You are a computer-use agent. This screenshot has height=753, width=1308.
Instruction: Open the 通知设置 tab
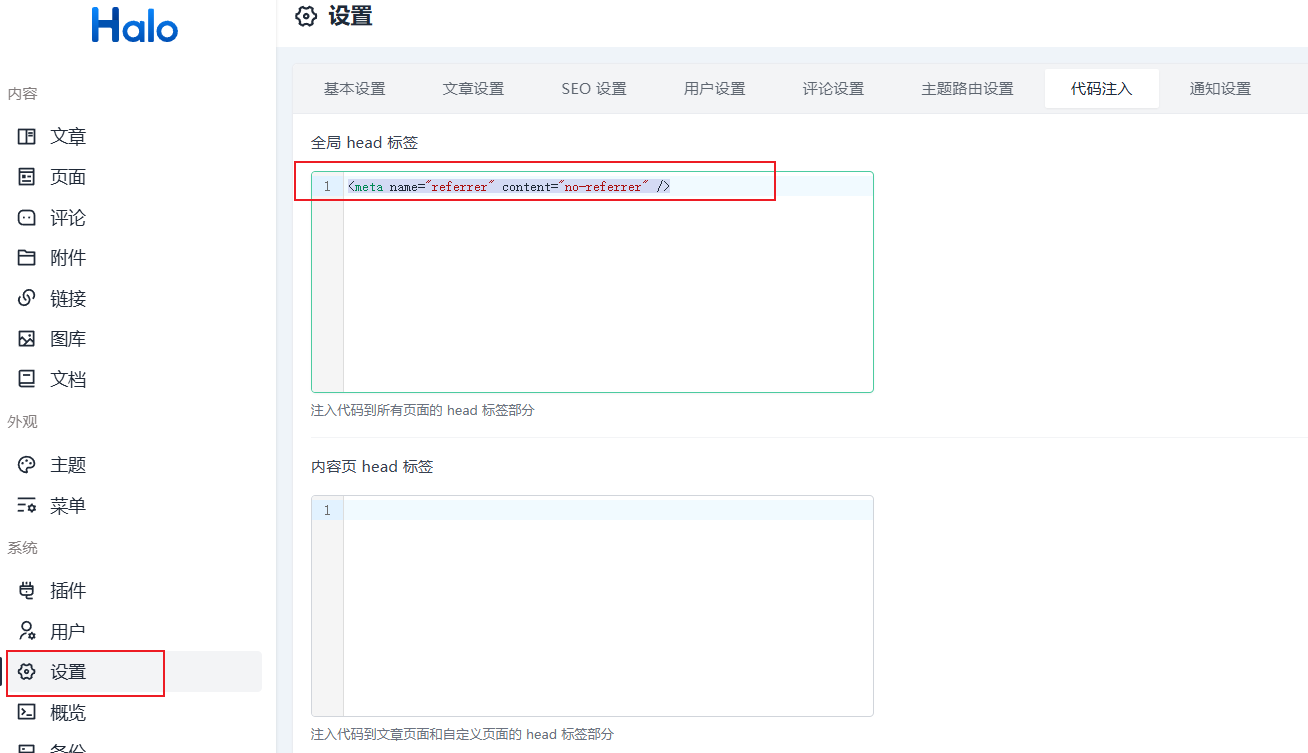click(1220, 89)
